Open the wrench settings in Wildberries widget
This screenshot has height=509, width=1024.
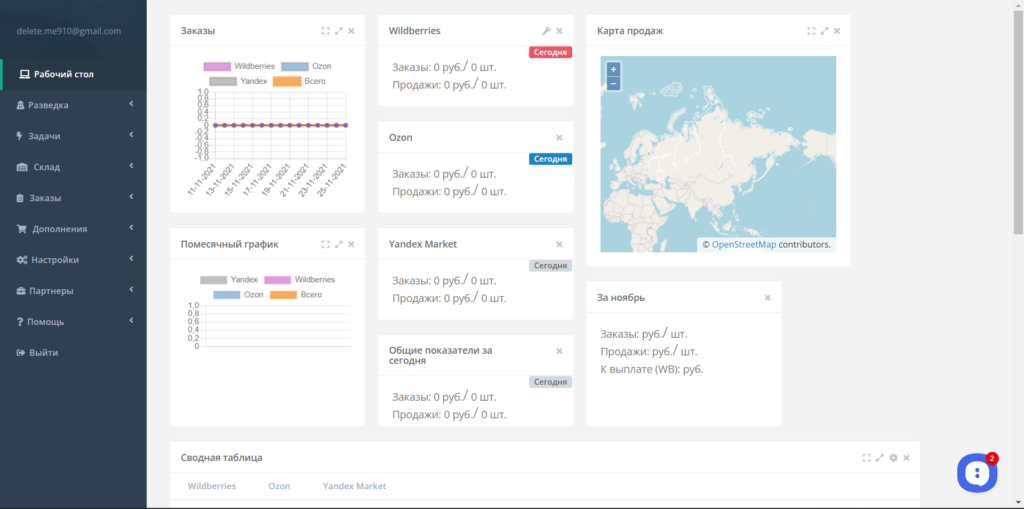pyautogui.click(x=547, y=31)
